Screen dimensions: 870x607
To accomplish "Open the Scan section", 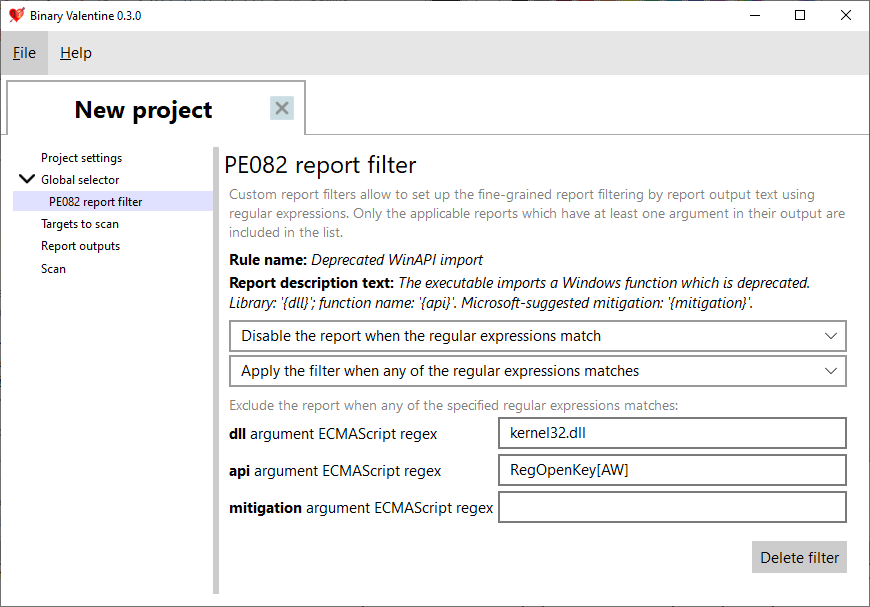I will 53,269.
